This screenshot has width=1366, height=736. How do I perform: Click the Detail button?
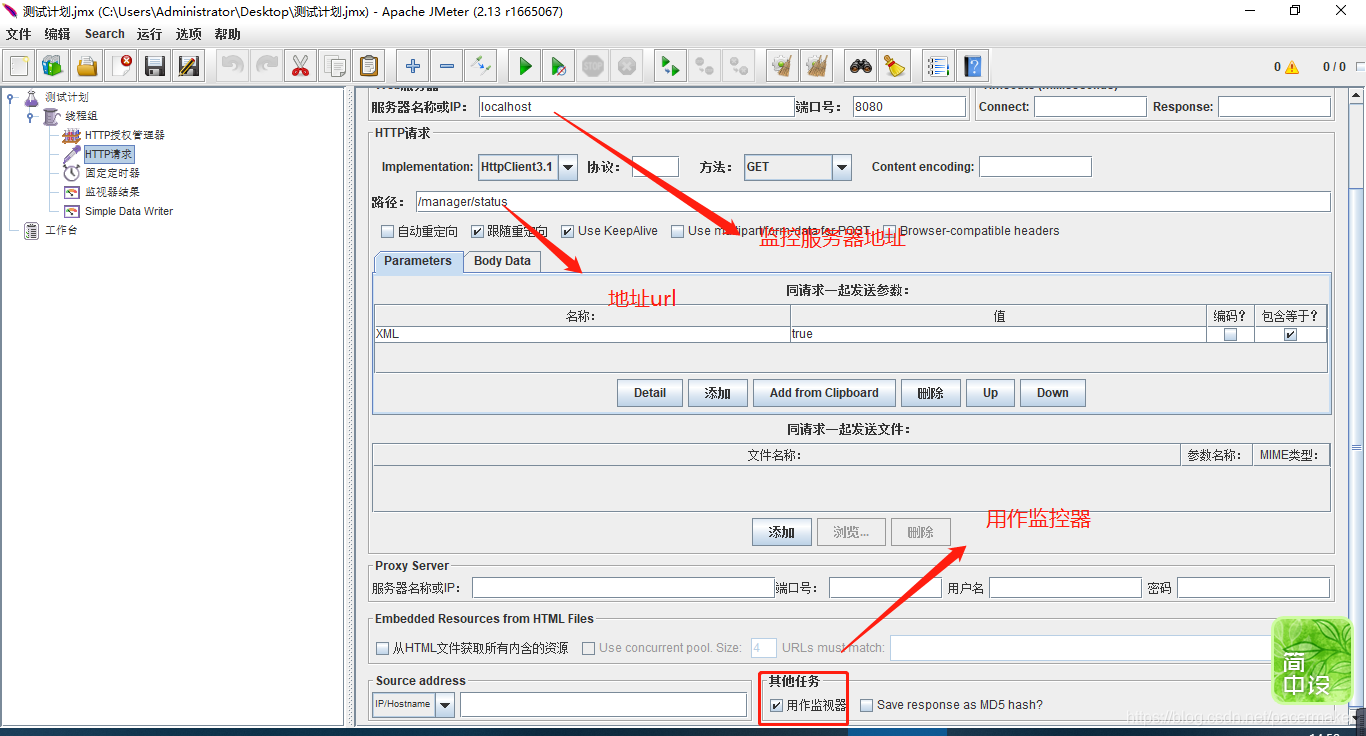(x=650, y=393)
